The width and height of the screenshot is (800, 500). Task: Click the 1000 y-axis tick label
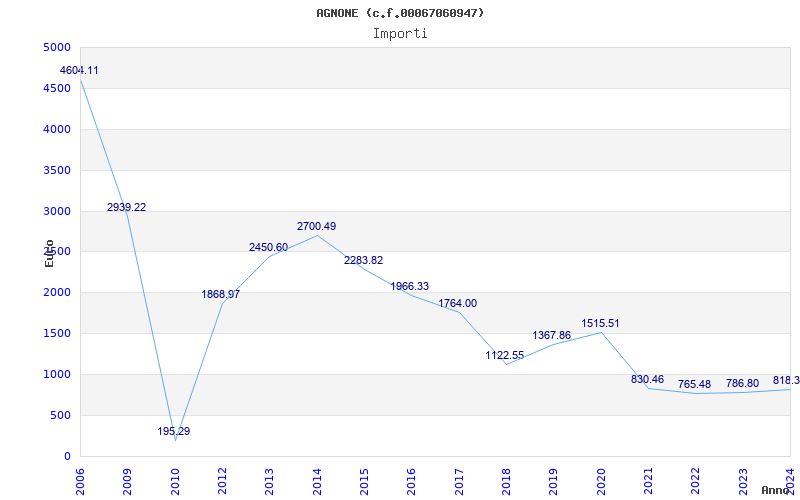tap(57, 374)
